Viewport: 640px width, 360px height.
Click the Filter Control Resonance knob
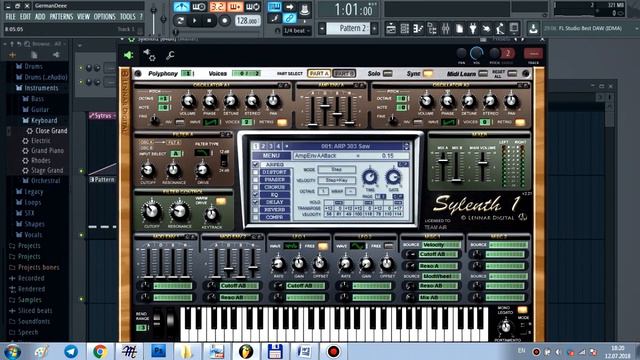click(x=179, y=211)
